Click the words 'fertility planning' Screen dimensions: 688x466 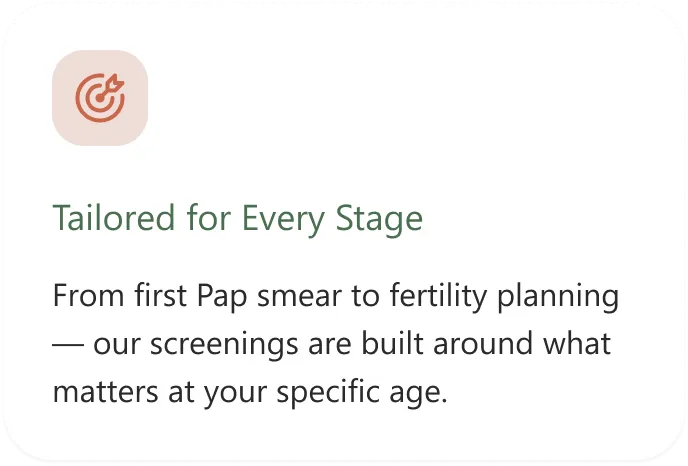tap(505, 297)
